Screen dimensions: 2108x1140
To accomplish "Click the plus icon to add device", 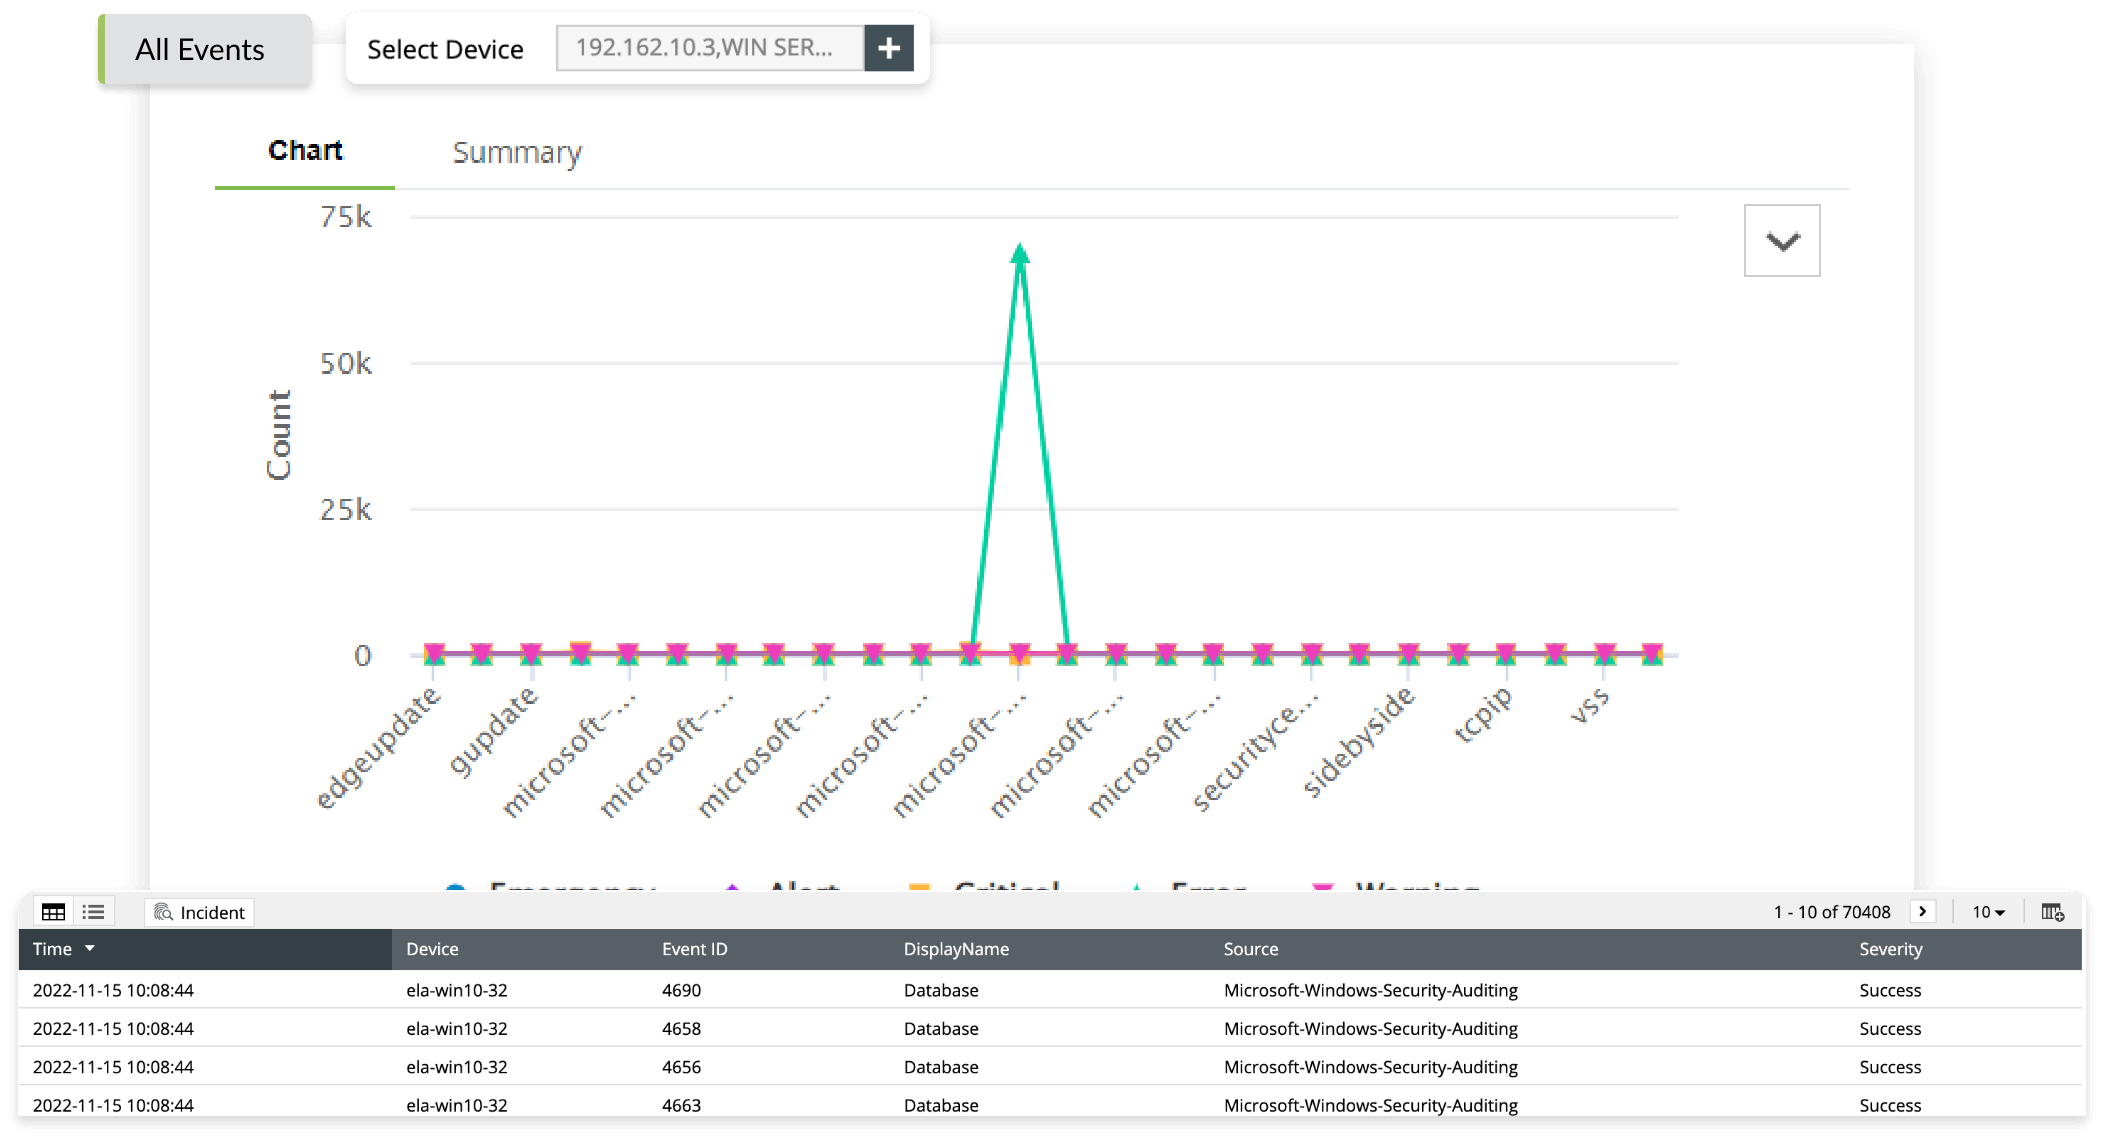I will (888, 48).
